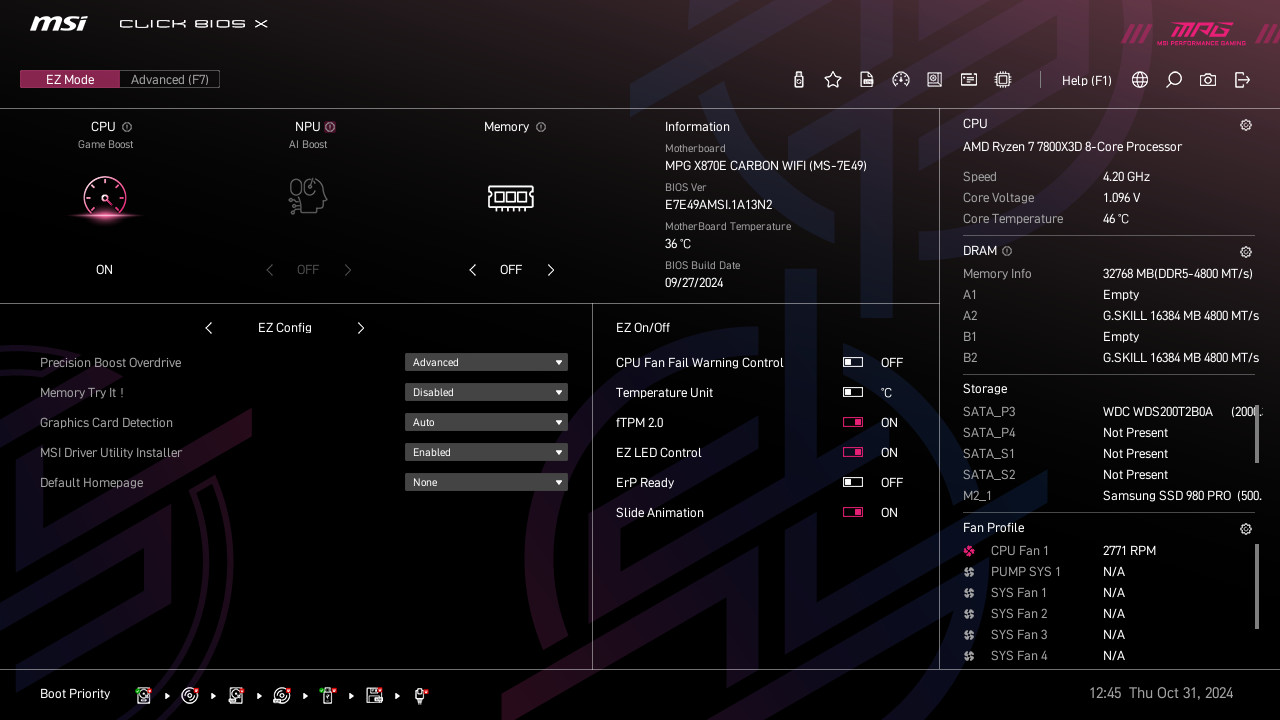Image resolution: width=1280 pixels, height=720 pixels.
Task: Click the CPU Game Boost dial icon
Action: pos(105,197)
